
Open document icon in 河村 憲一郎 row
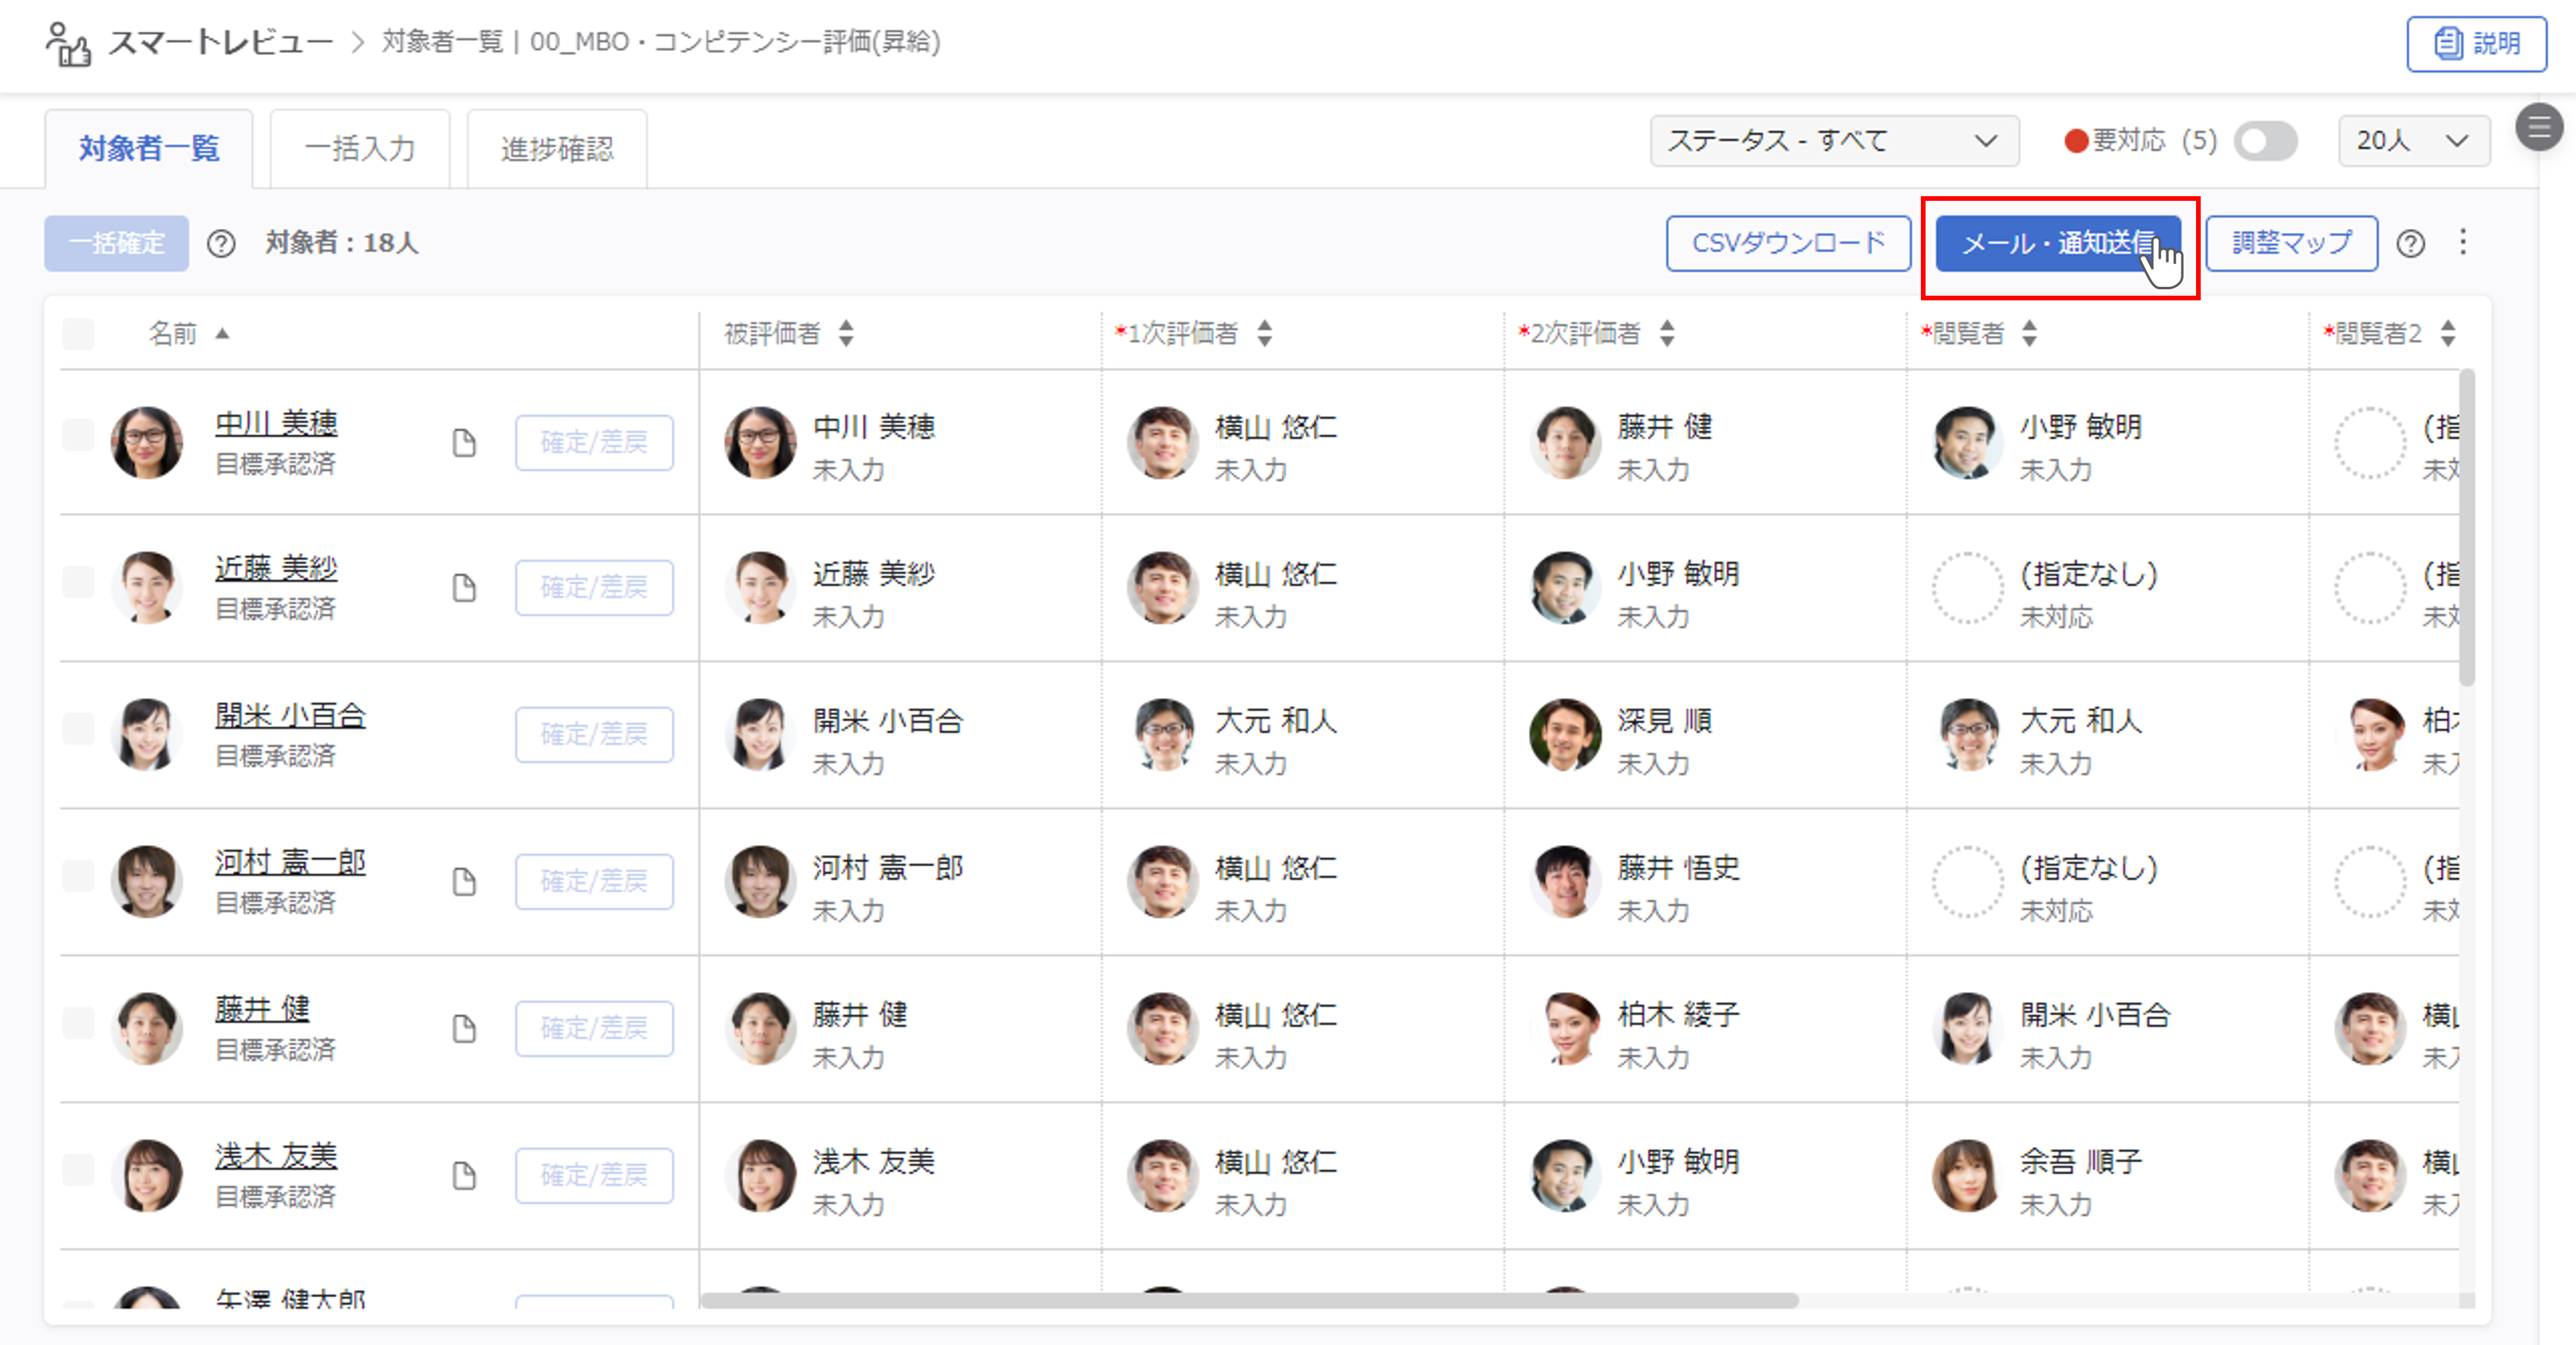tap(464, 882)
